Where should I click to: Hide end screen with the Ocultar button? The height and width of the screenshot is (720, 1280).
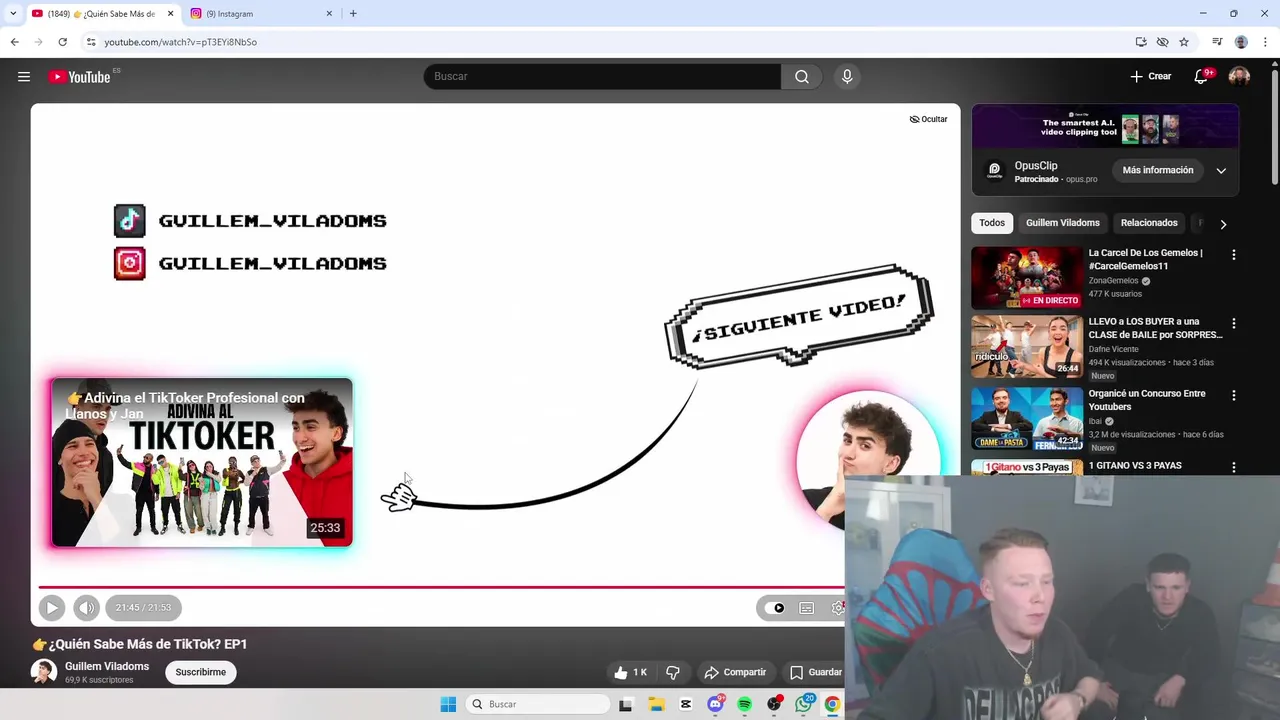click(x=928, y=119)
